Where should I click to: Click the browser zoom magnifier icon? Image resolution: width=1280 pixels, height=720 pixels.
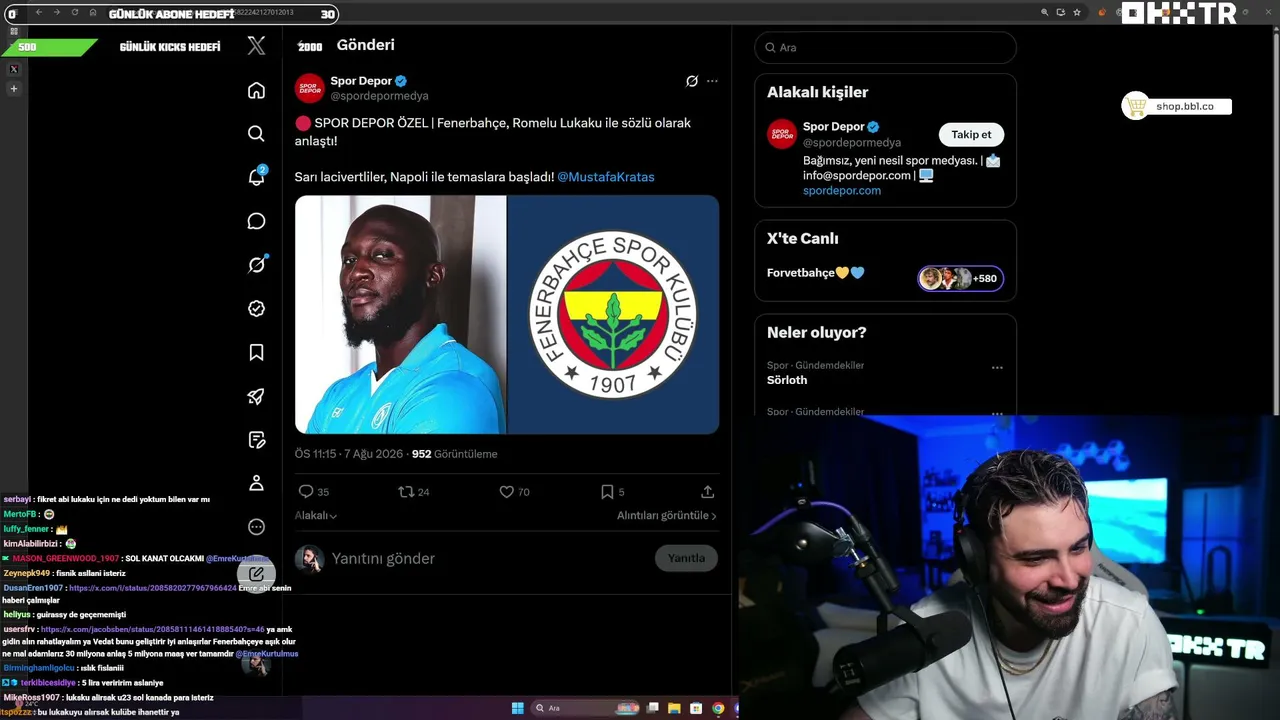(1045, 12)
